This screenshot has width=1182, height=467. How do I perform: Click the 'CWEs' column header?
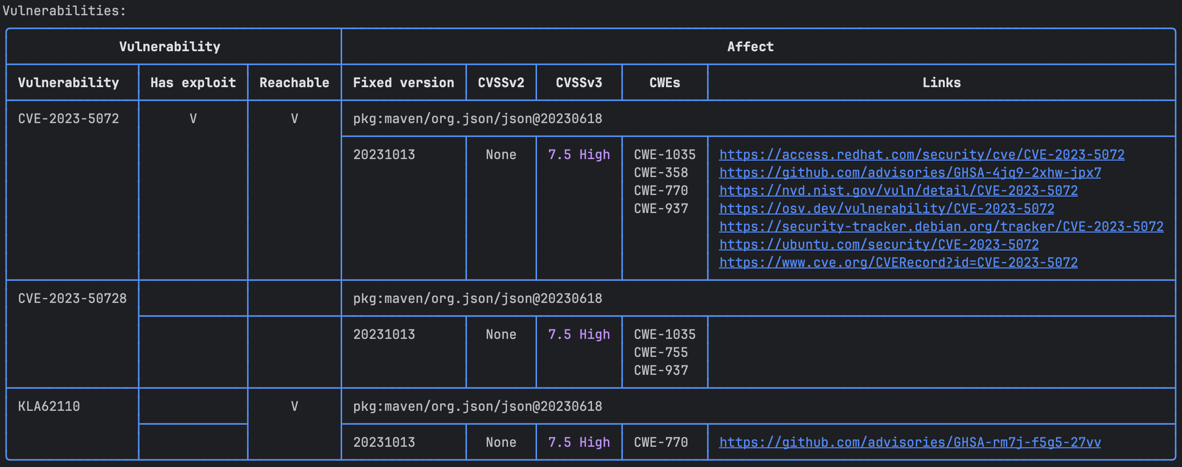coord(664,83)
